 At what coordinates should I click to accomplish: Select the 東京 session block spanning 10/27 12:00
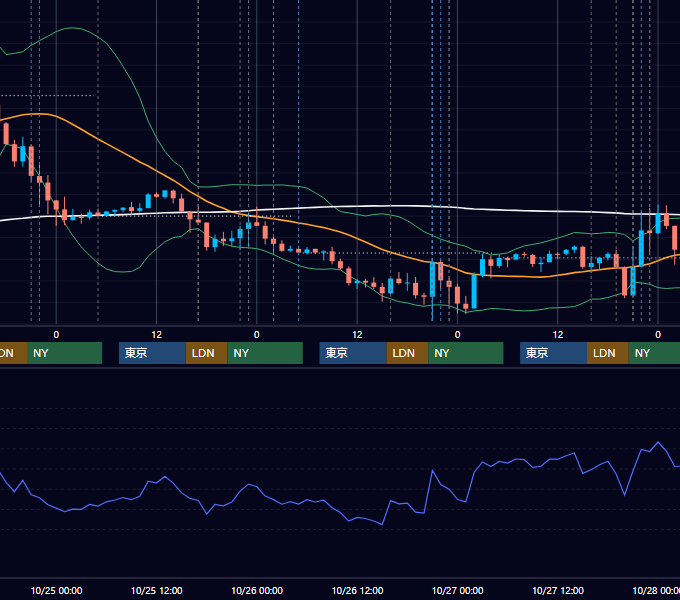click(553, 353)
